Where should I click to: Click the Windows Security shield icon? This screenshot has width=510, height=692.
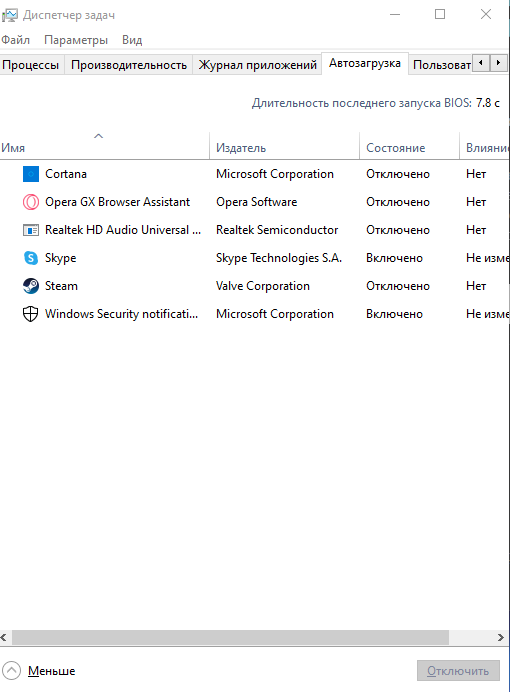(x=30, y=314)
